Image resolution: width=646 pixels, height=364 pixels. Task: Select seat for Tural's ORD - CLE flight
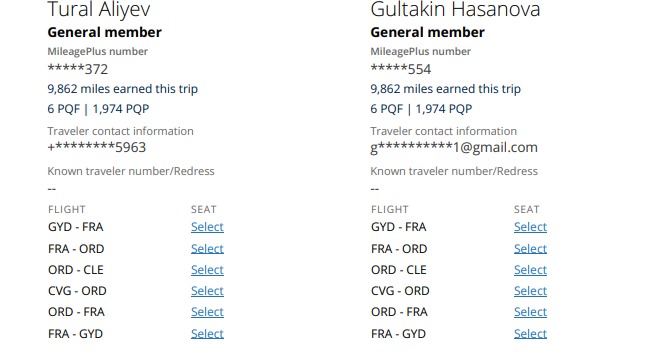(x=207, y=270)
